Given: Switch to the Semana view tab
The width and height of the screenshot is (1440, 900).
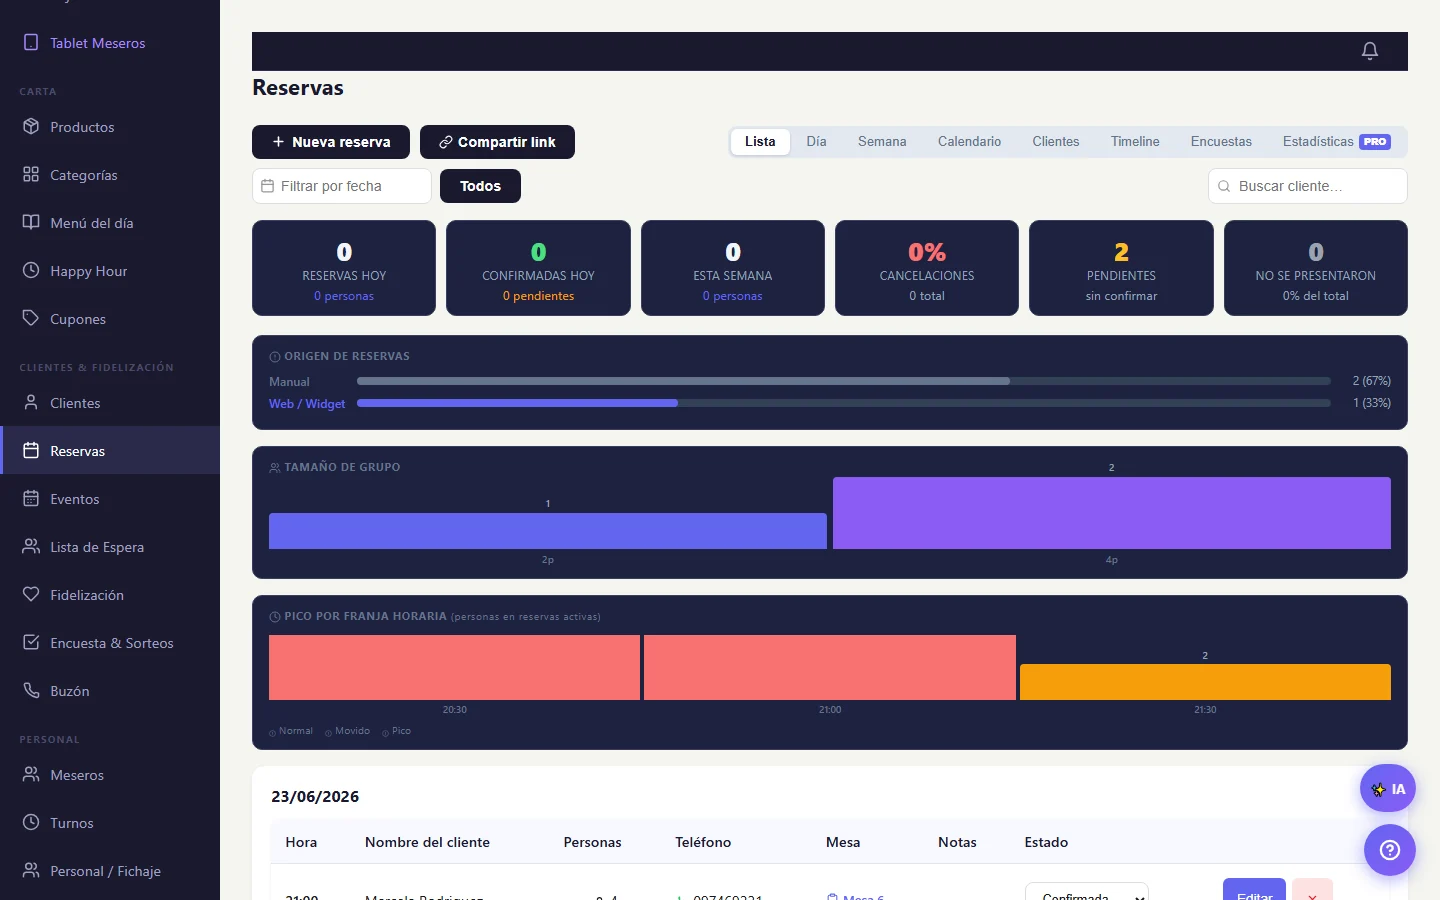Looking at the screenshot, I should [x=882, y=142].
